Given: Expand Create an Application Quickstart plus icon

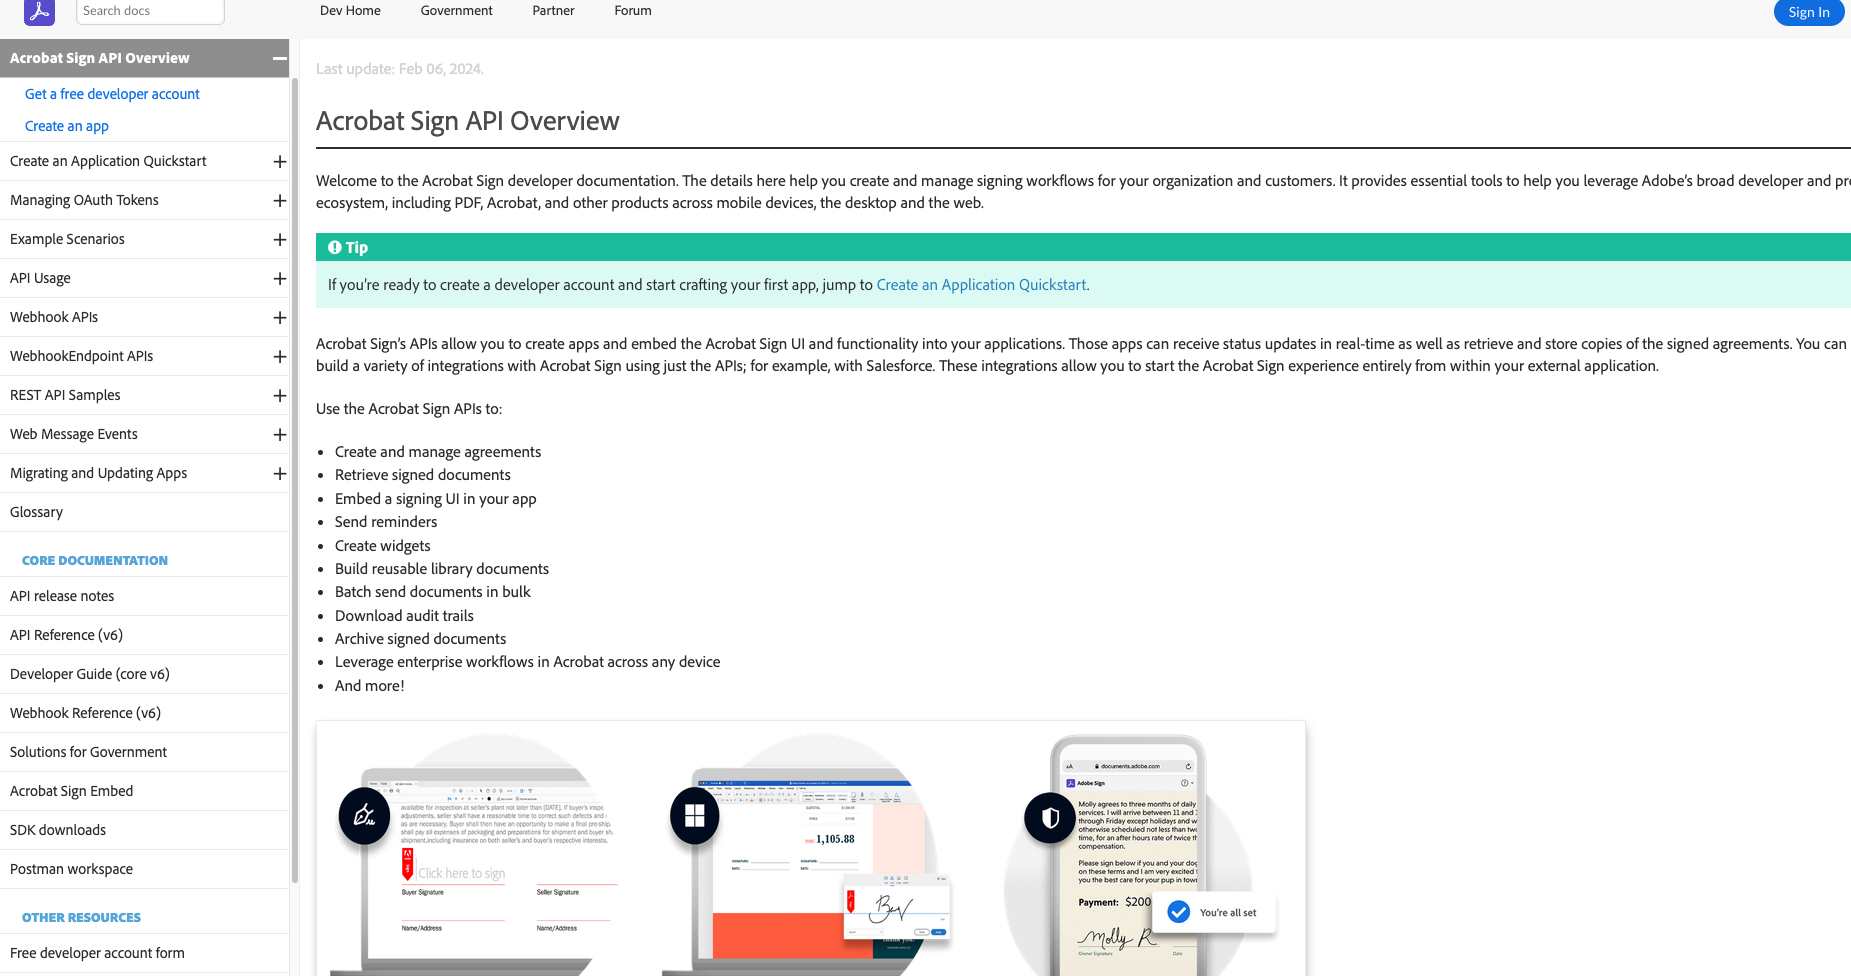Looking at the screenshot, I should 280,162.
